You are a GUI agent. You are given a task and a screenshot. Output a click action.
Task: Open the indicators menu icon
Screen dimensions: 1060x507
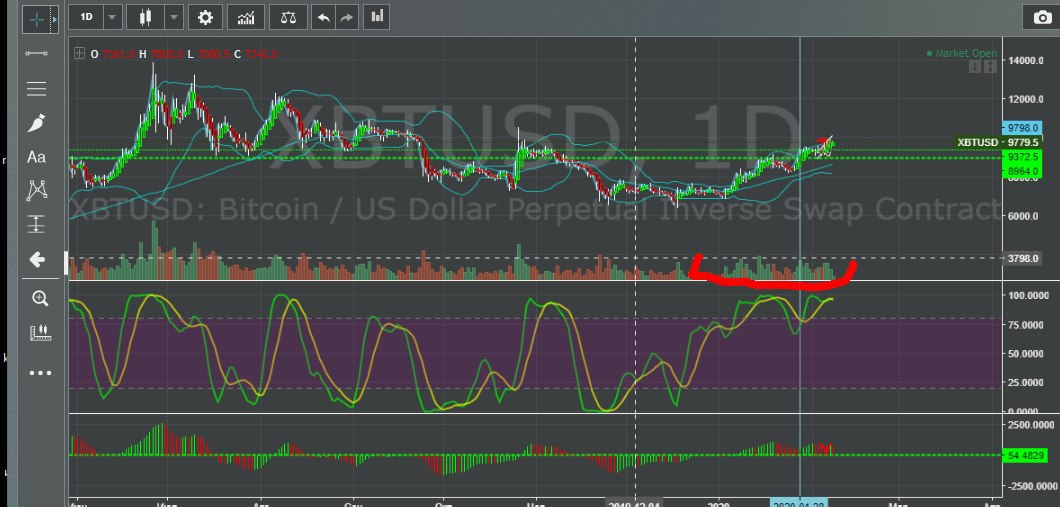(246, 18)
